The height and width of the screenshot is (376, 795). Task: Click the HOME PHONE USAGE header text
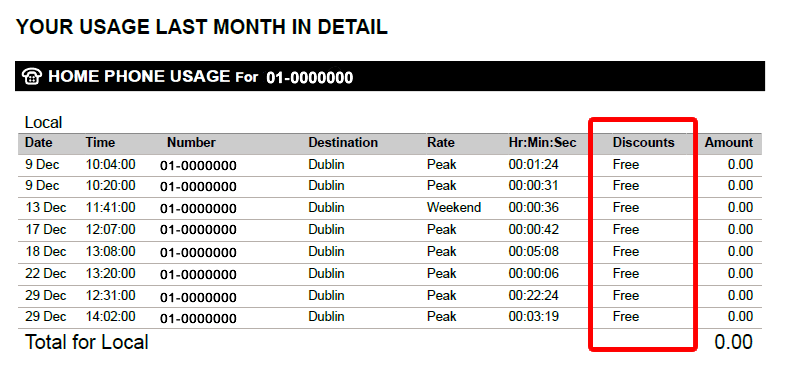click(139, 77)
